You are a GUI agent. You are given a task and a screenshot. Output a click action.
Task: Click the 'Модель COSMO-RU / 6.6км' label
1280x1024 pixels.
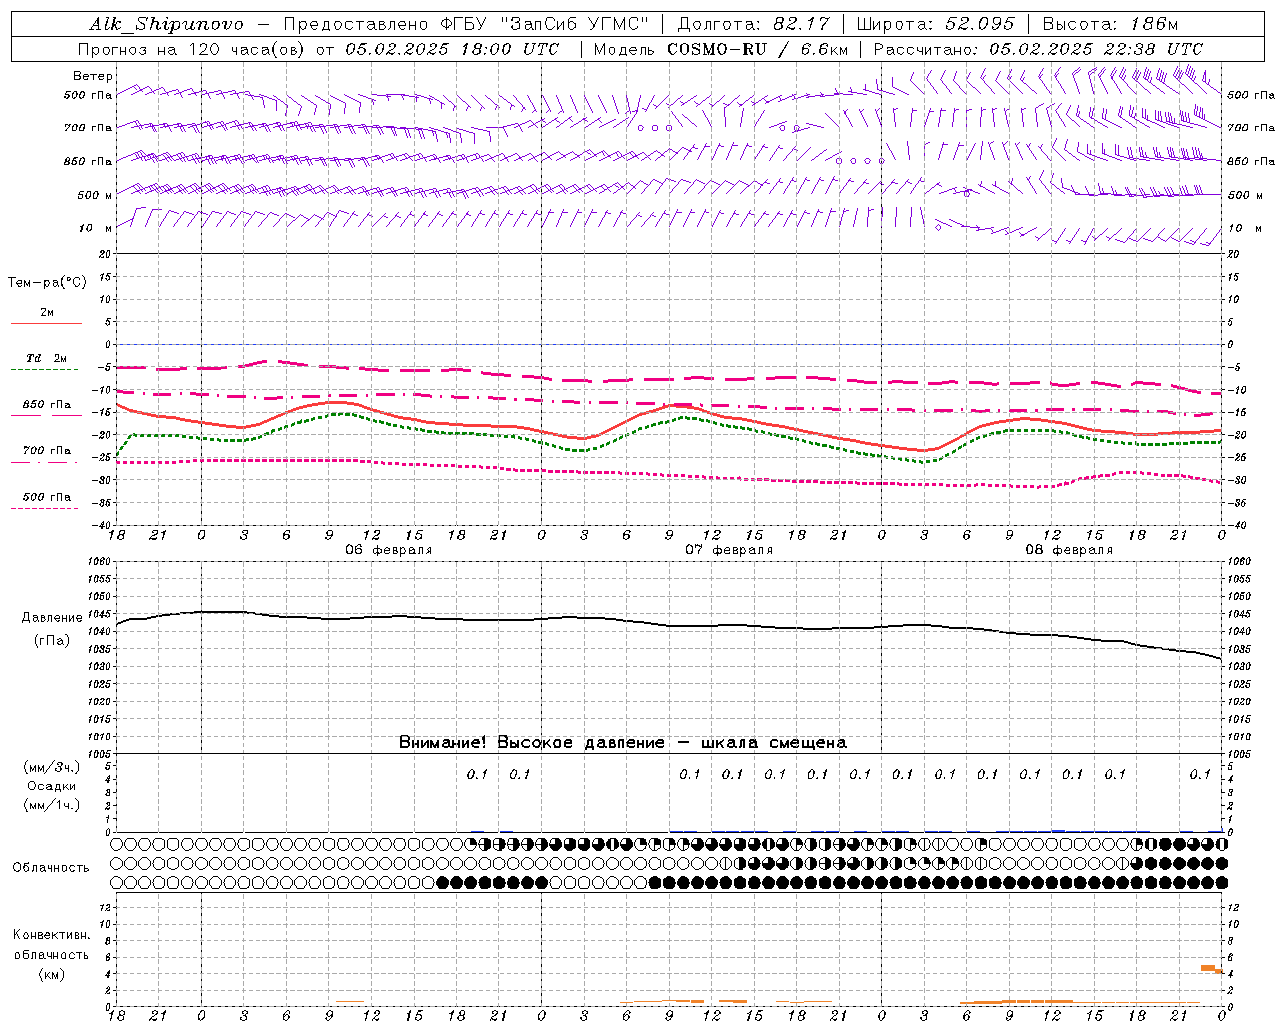click(x=721, y=49)
